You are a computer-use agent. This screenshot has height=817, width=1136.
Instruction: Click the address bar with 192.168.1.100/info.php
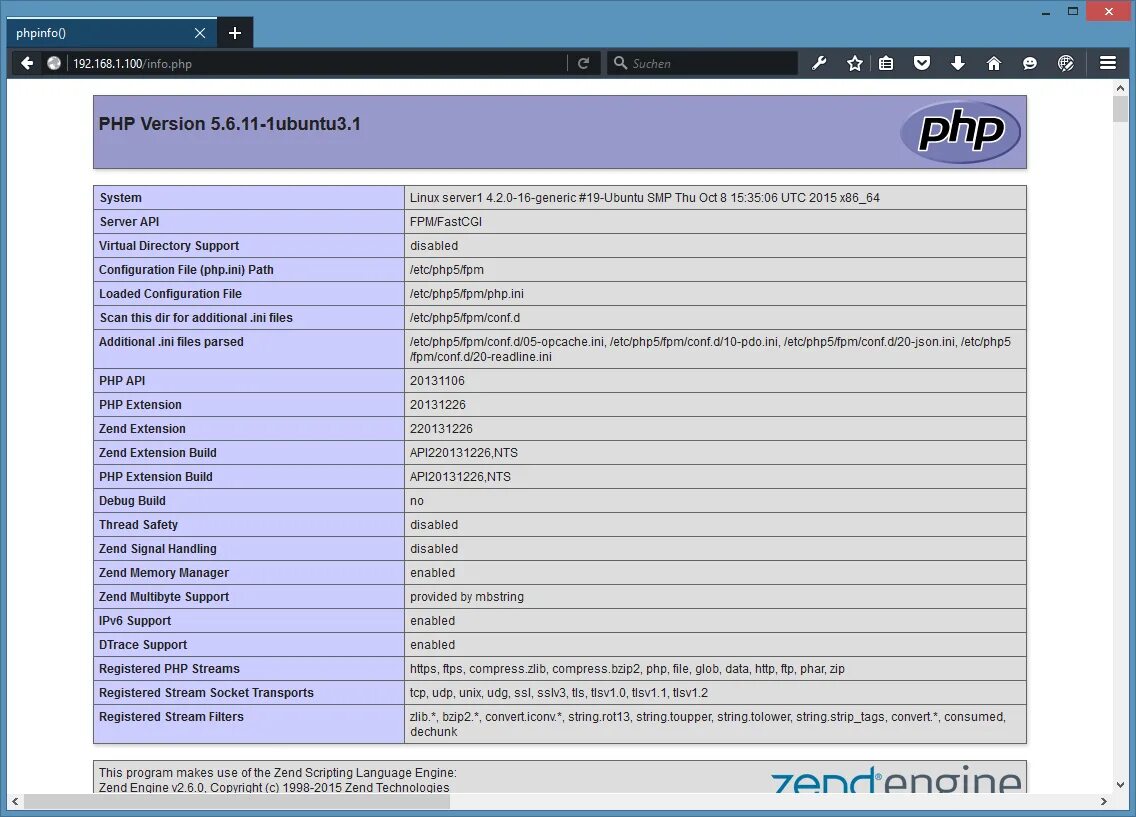click(x=315, y=63)
